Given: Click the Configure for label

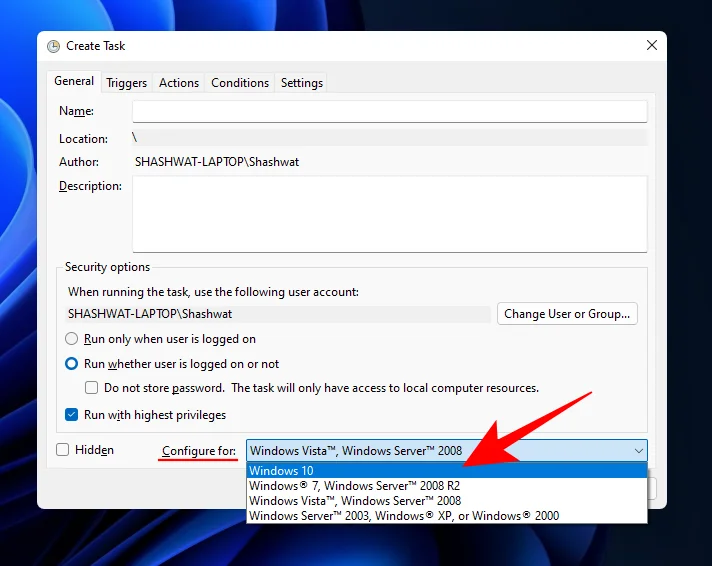Looking at the screenshot, I should coord(198,451).
